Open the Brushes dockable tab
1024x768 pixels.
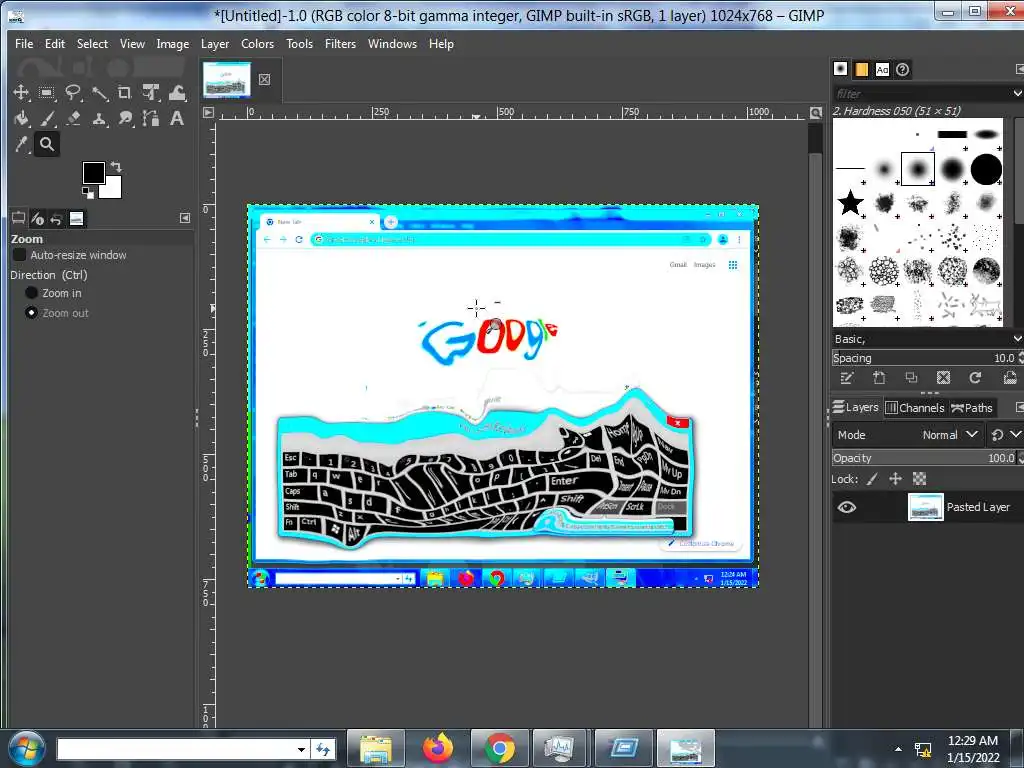(840, 69)
